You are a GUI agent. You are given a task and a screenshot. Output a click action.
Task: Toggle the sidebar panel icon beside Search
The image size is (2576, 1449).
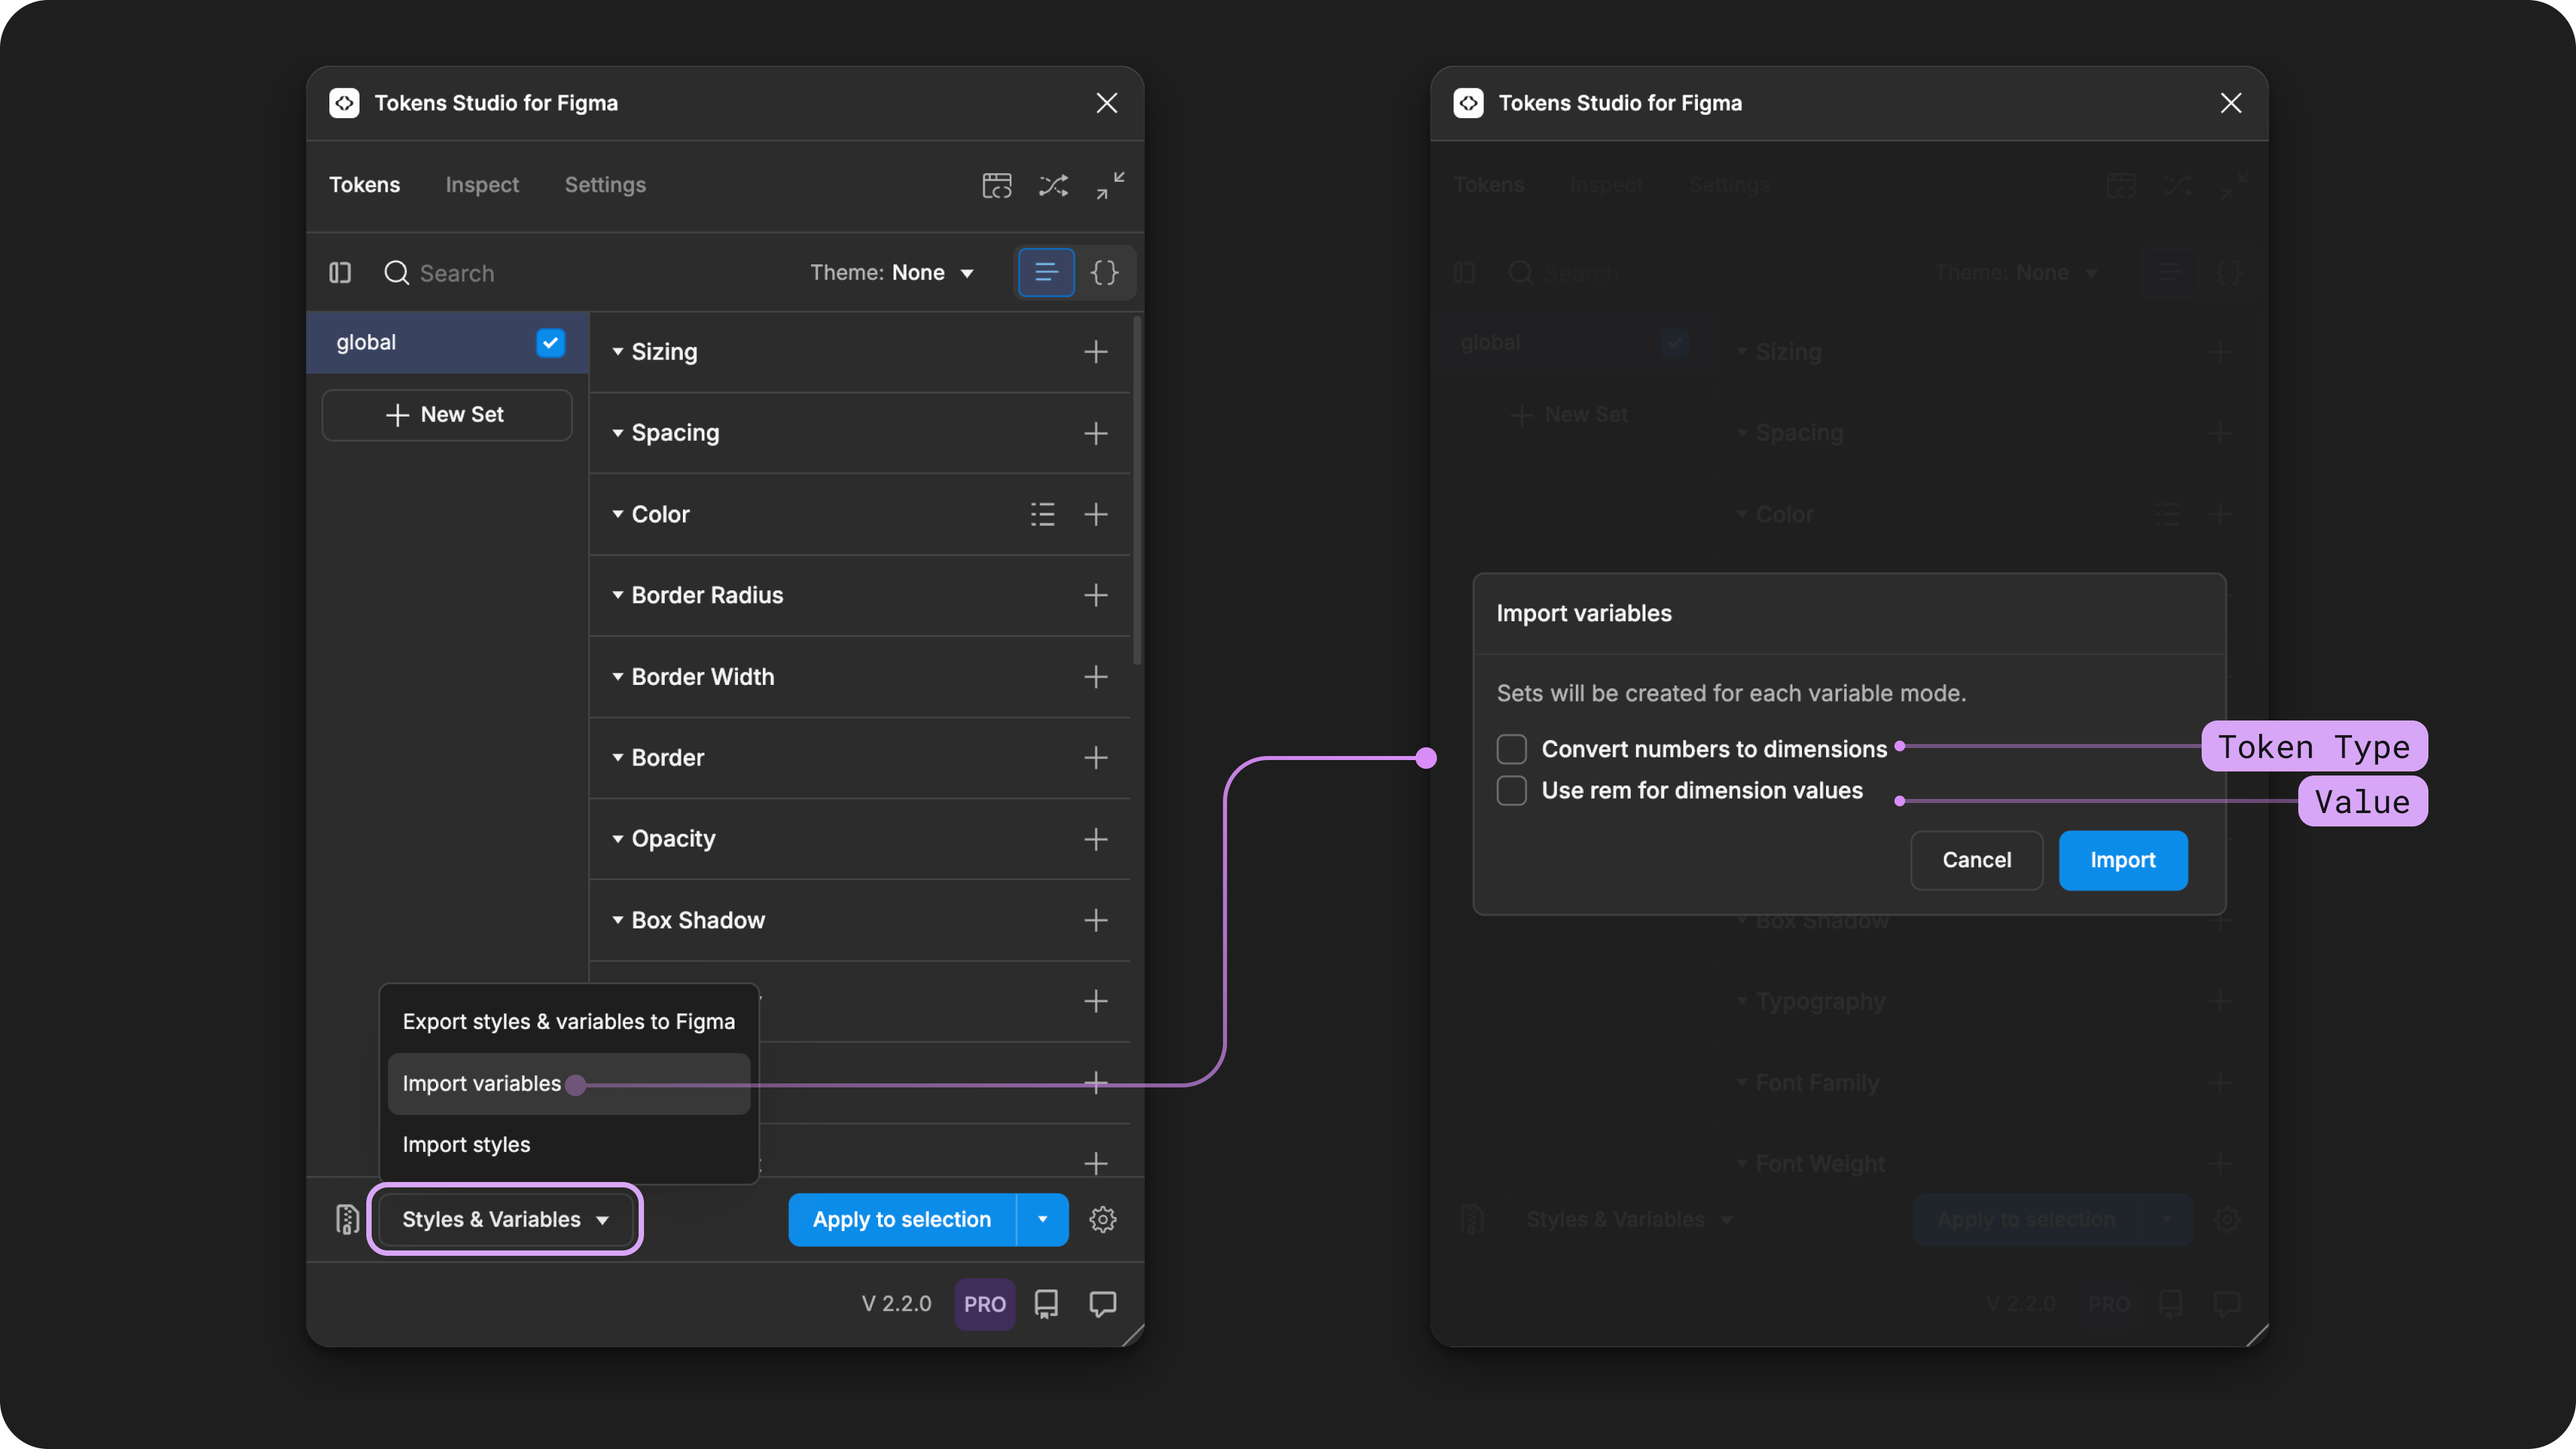click(x=340, y=273)
